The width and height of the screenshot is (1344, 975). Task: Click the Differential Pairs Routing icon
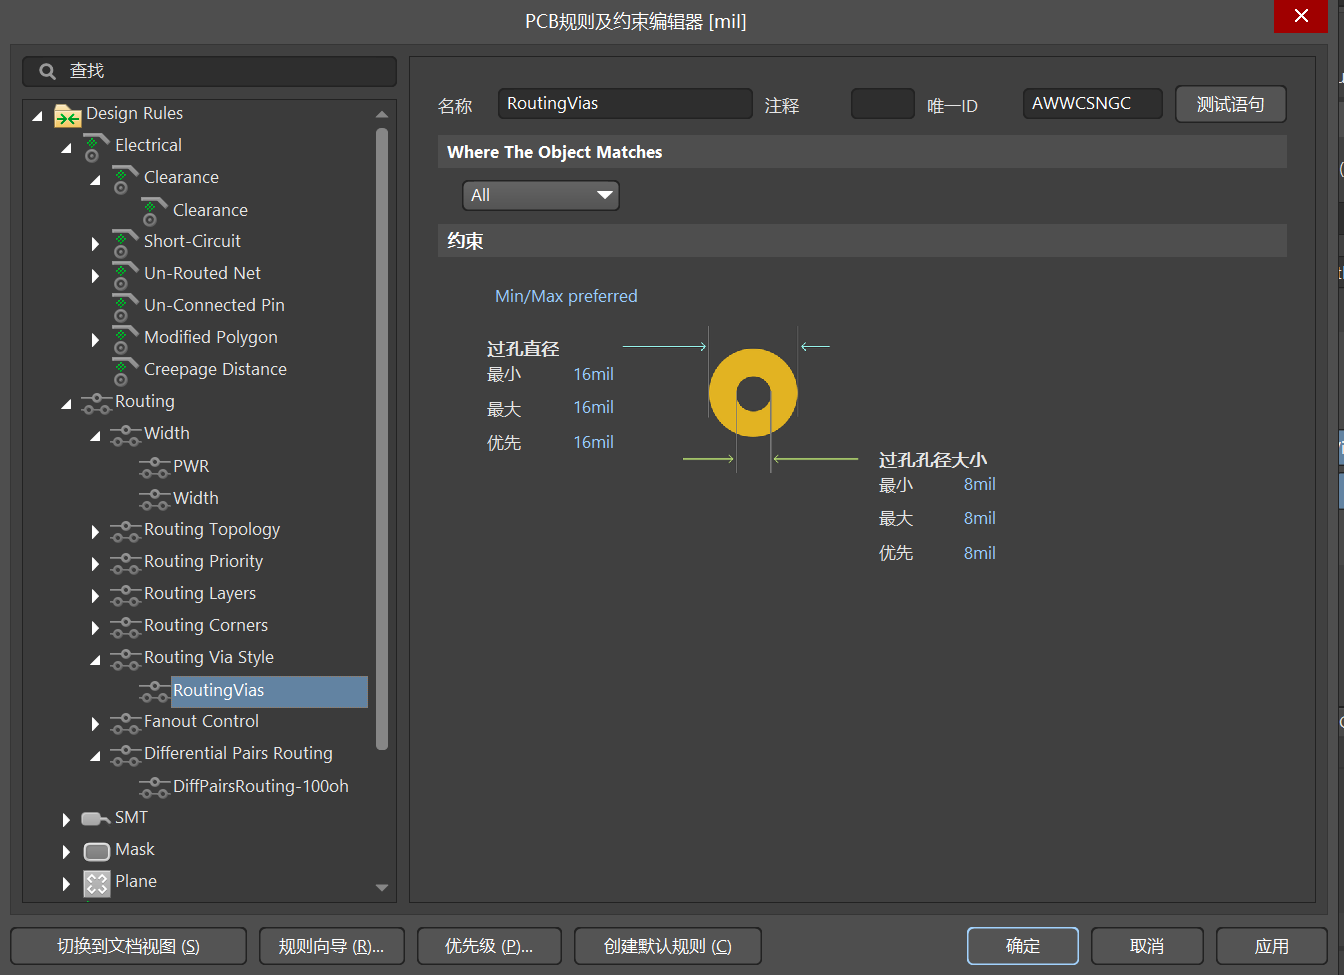tap(125, 755)
